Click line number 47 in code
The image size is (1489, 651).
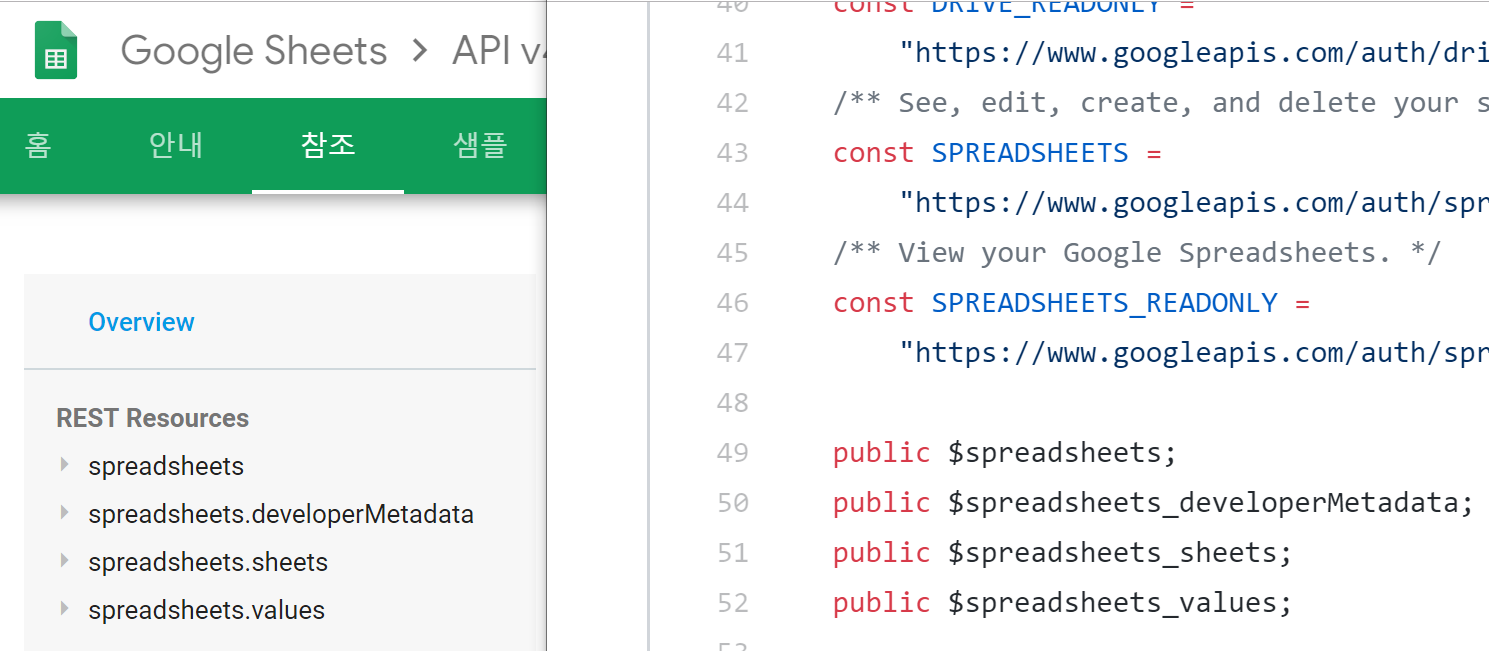[x=733, y=353]
